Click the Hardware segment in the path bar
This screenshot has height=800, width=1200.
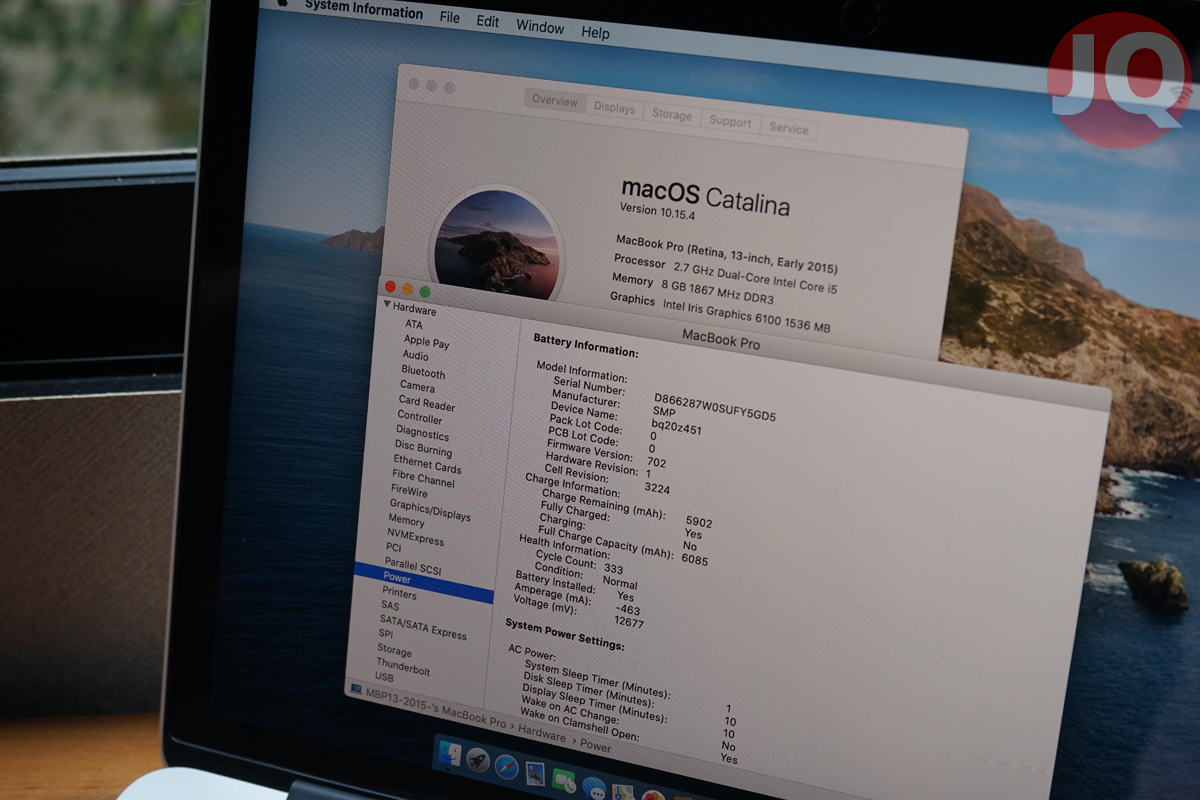coord(541,734)
